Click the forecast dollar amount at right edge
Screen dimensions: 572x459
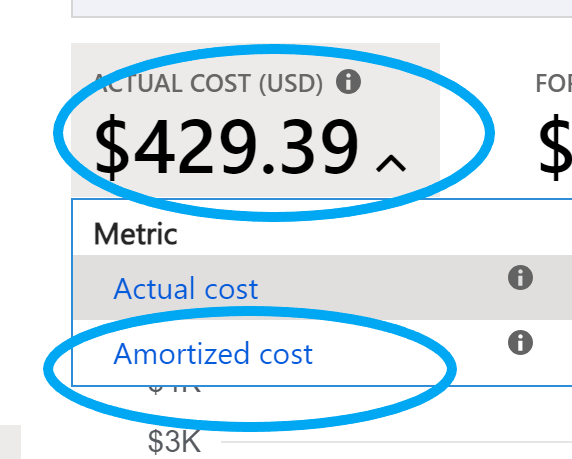pos(555,147)
